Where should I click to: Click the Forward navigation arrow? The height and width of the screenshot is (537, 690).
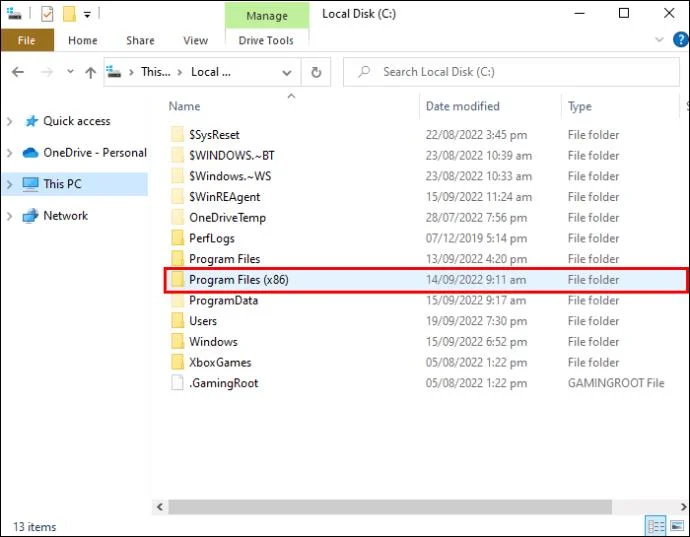pos(47,72)
